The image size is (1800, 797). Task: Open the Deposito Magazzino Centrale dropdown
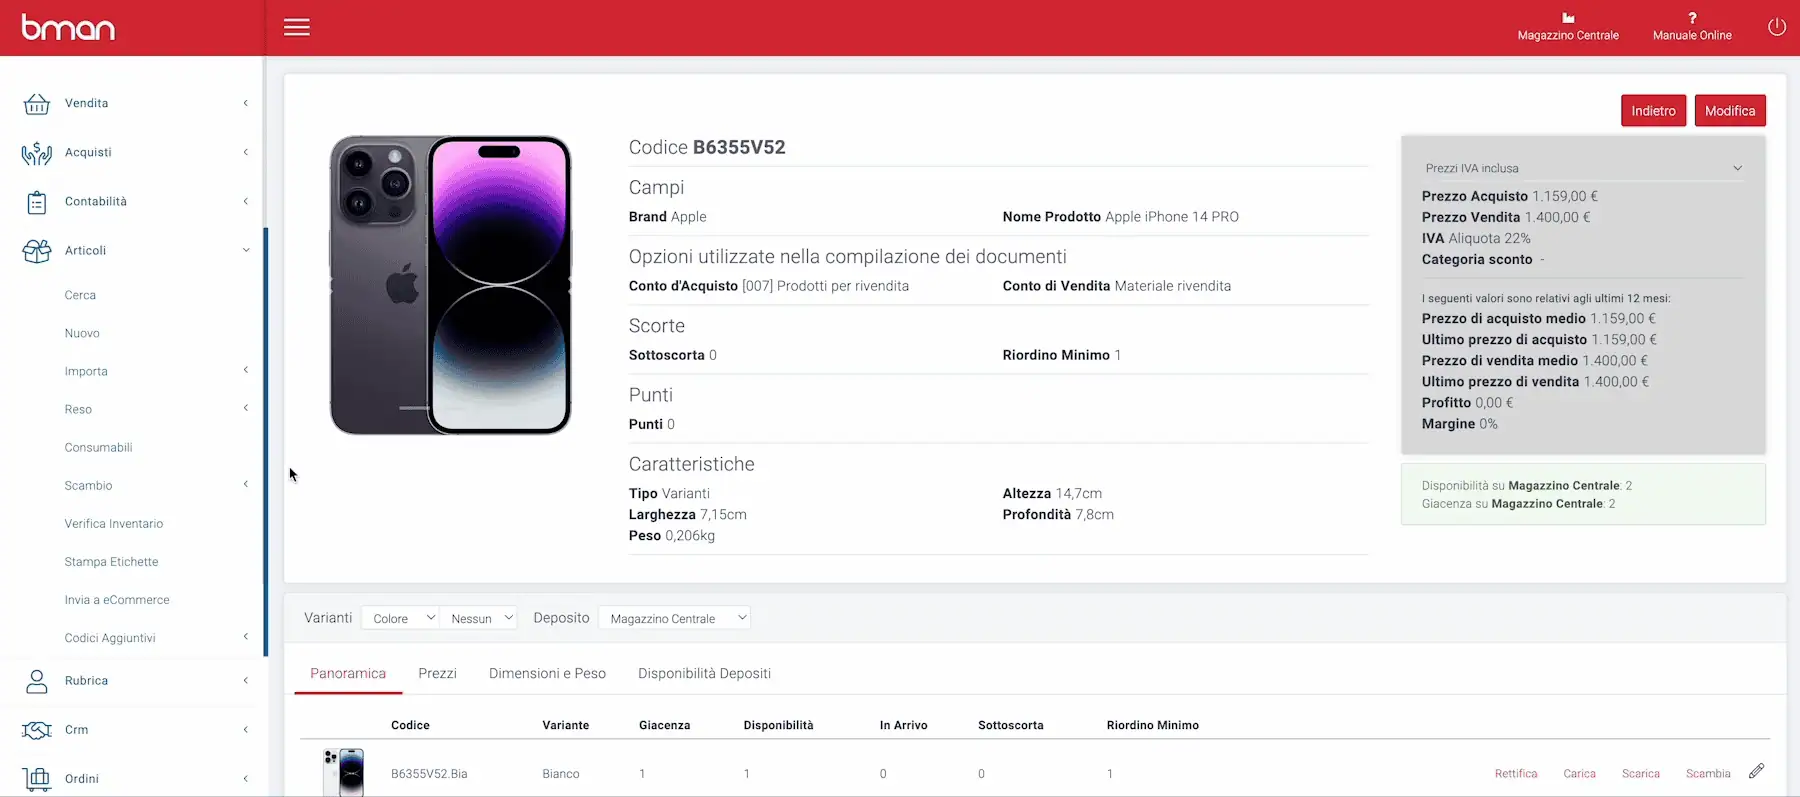pyautogui.click(x=675, y=618)
